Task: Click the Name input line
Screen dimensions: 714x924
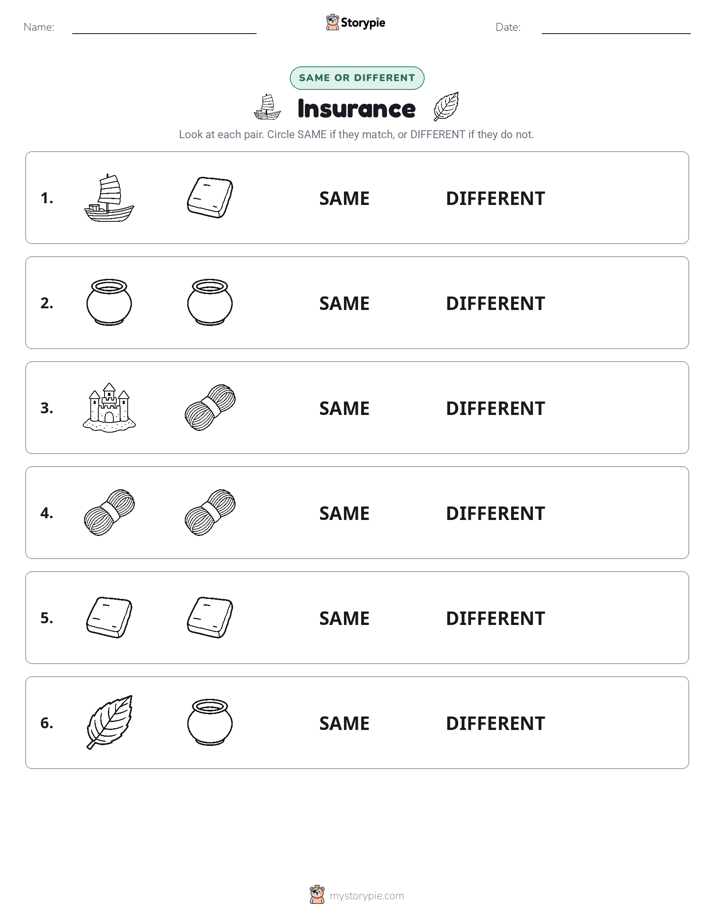Action: 164,28
